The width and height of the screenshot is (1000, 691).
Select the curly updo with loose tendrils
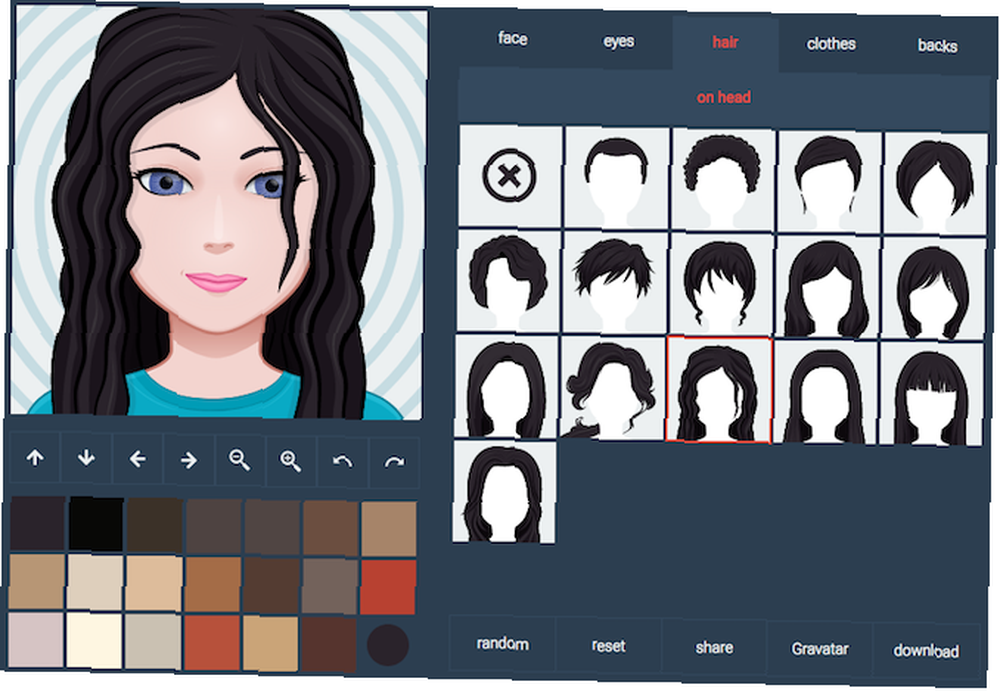(612, 387)
